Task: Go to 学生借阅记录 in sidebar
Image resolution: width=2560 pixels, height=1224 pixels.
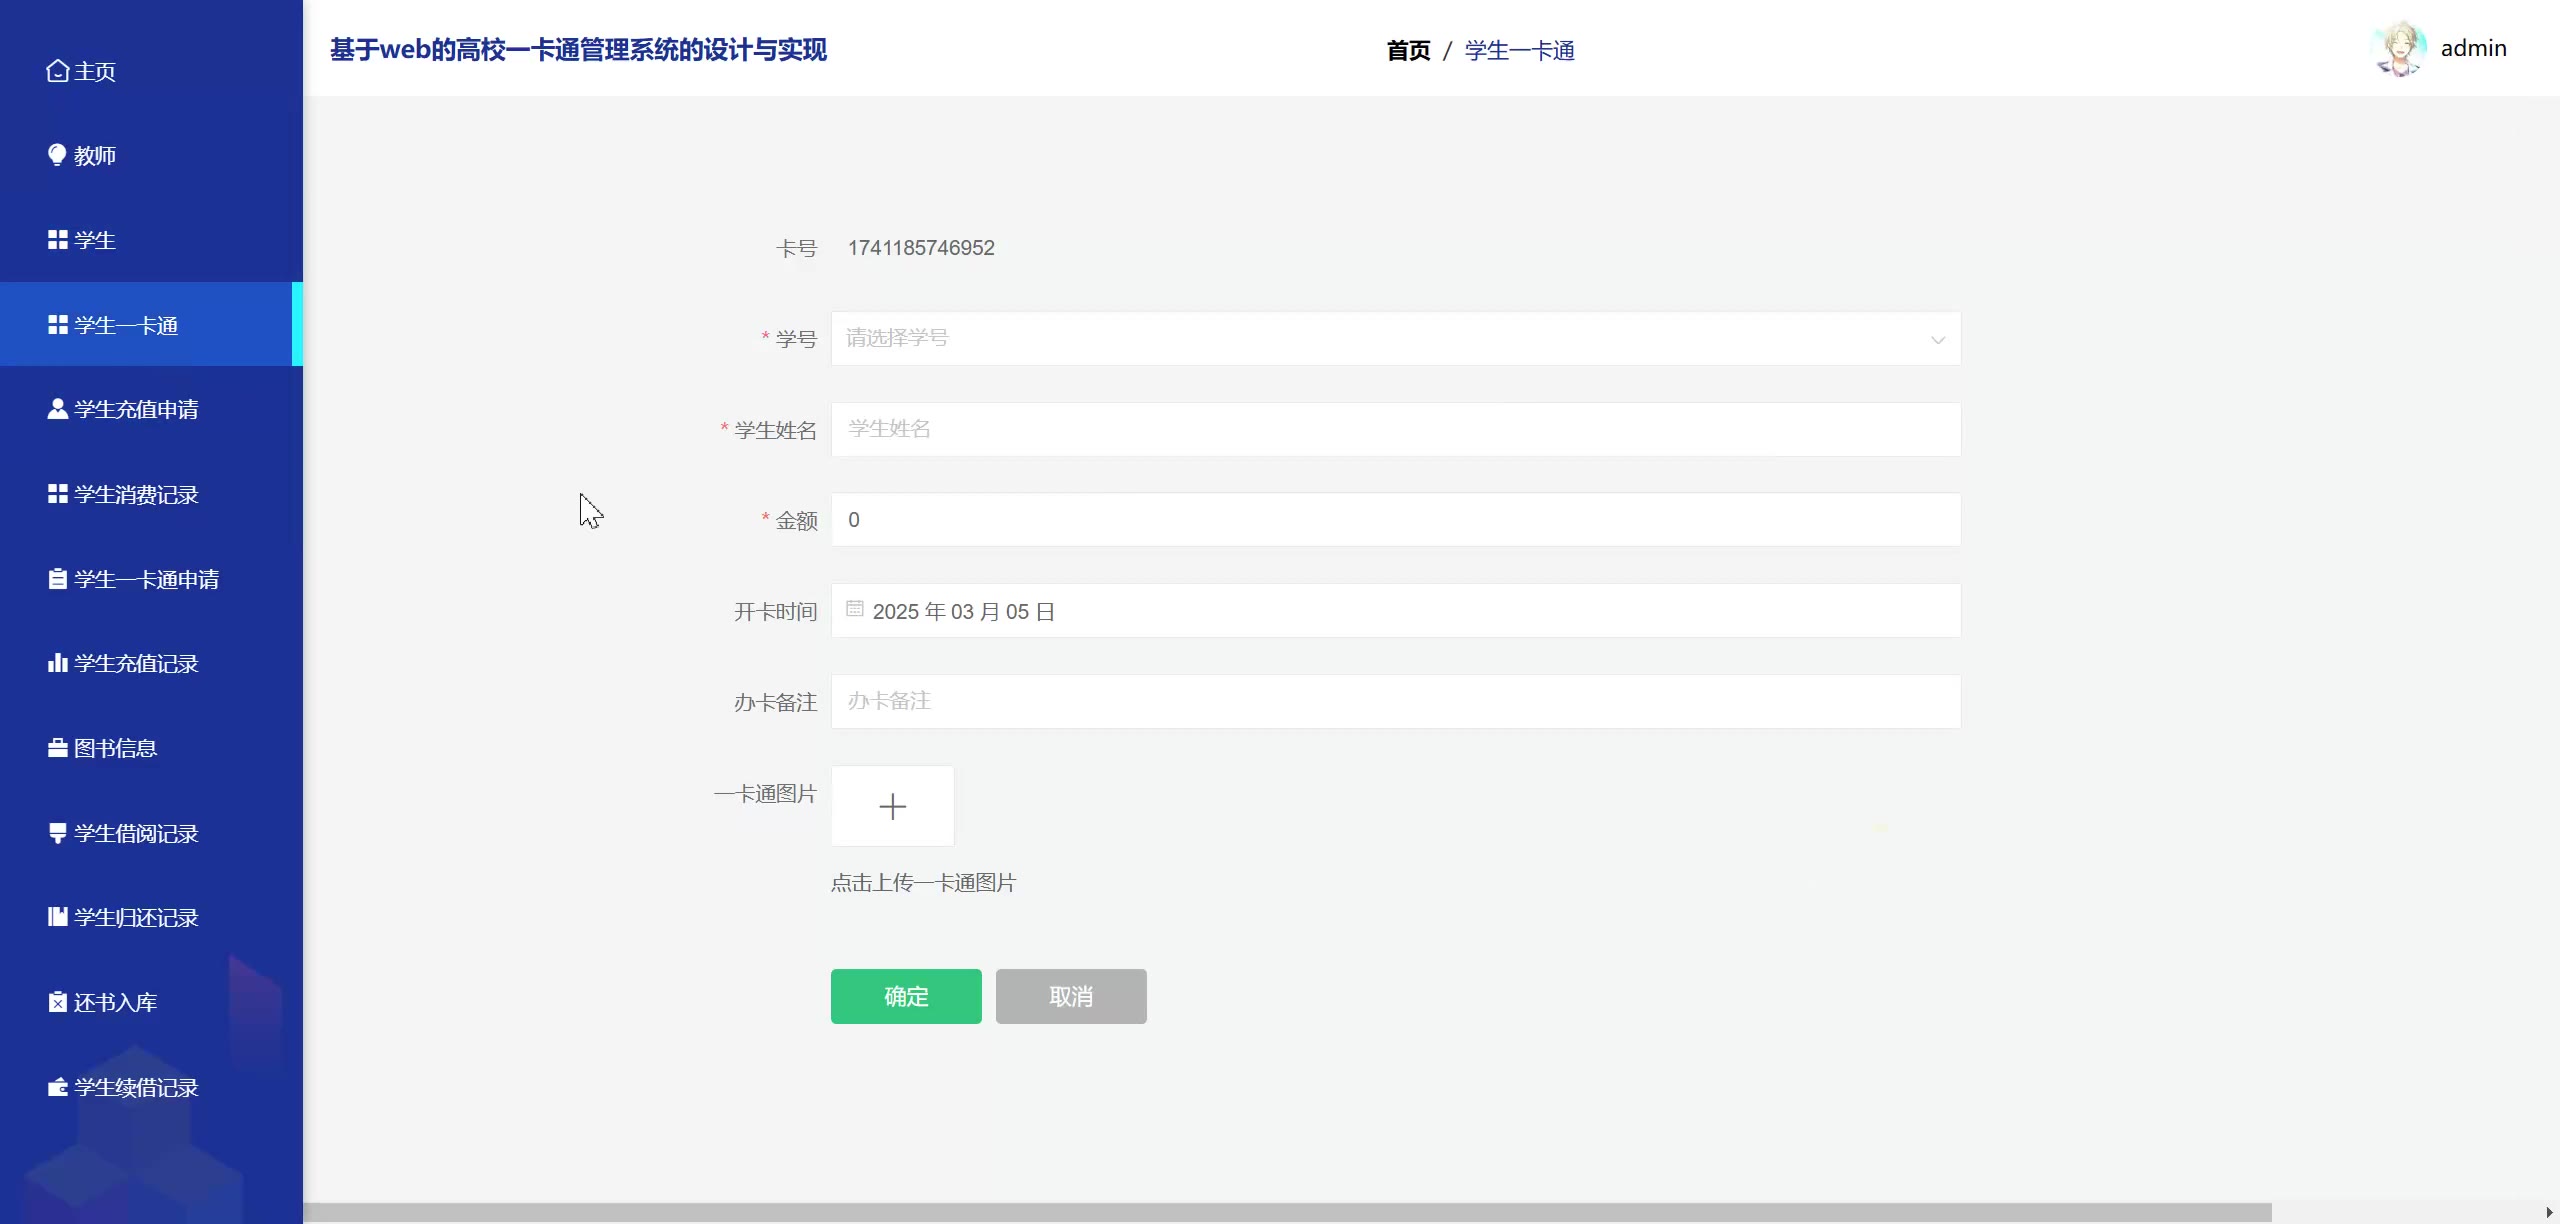Action: coord(136,833)
